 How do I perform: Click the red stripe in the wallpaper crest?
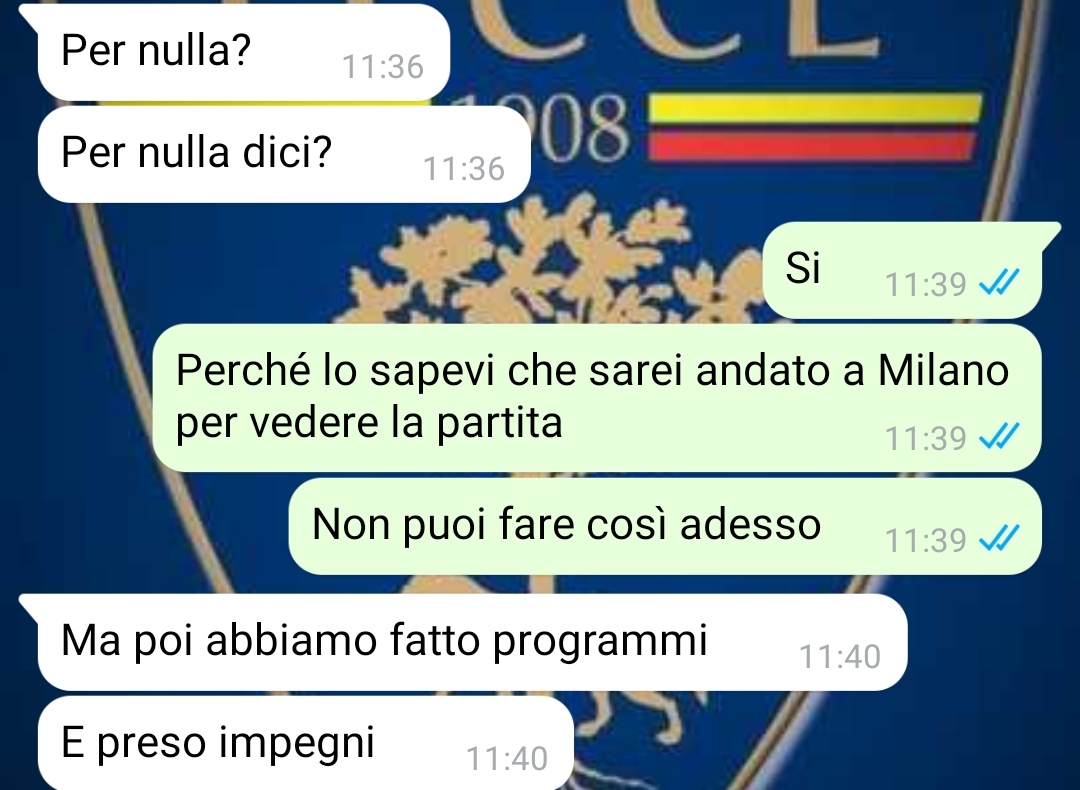[812, 147]
